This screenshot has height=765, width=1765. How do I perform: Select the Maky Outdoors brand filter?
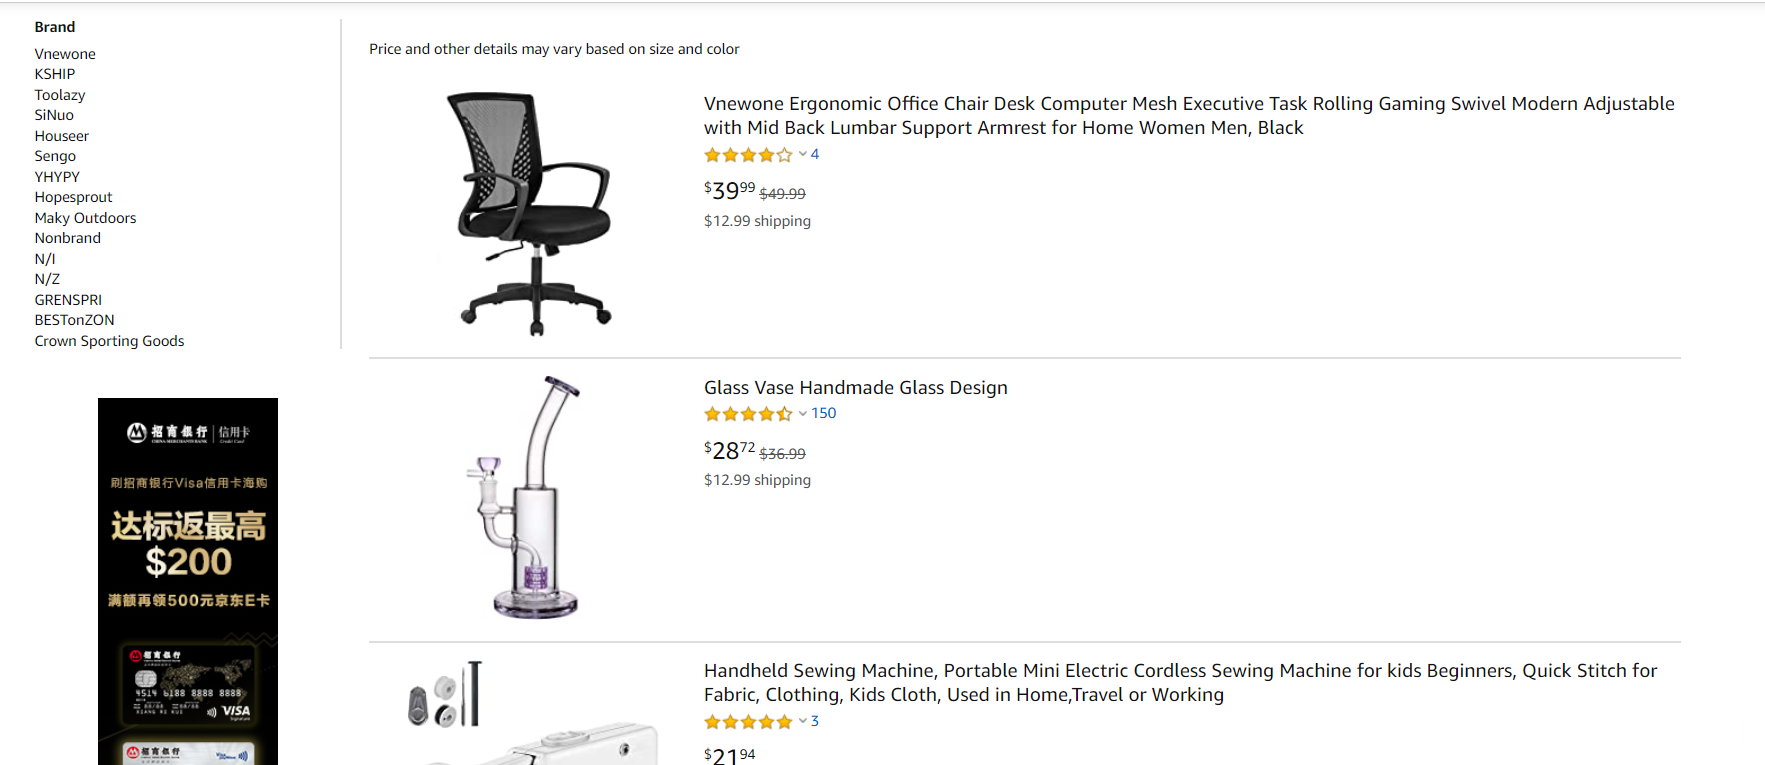pos(85,218)
